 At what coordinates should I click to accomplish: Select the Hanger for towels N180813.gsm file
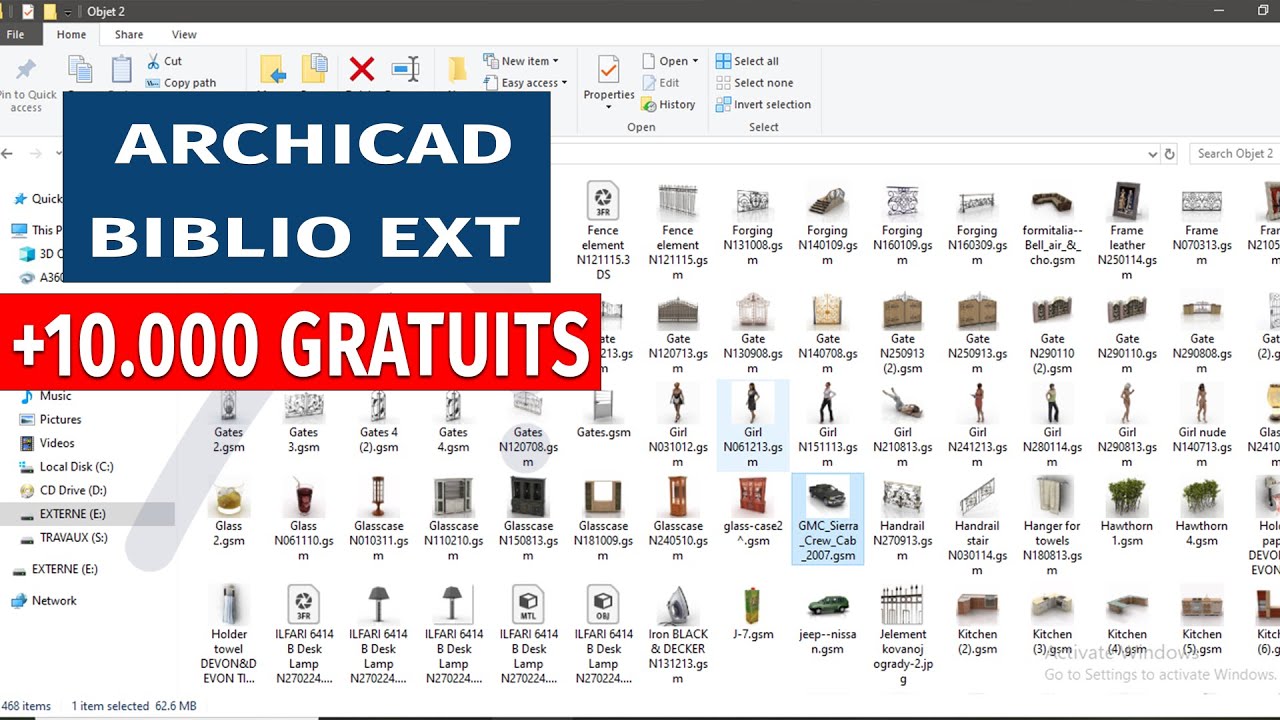(x=1052, y=526)
